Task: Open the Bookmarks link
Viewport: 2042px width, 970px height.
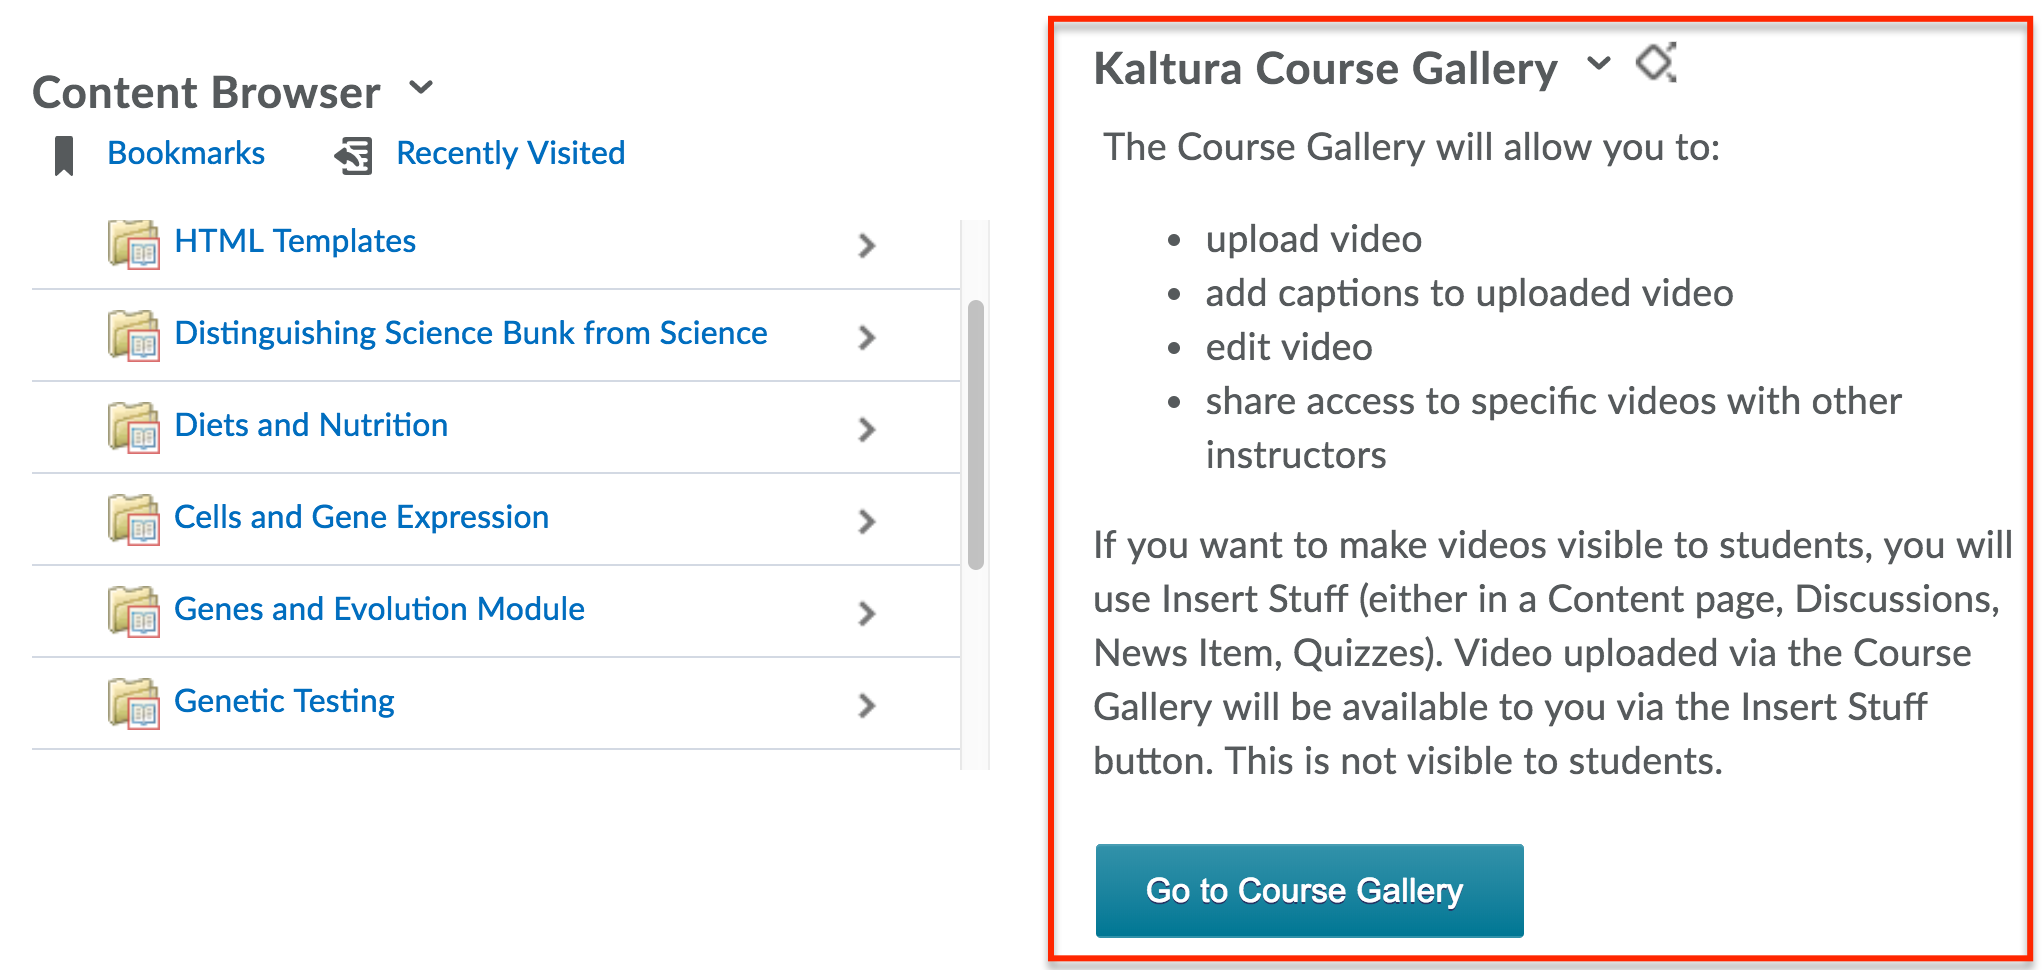Action: (186, 153)
